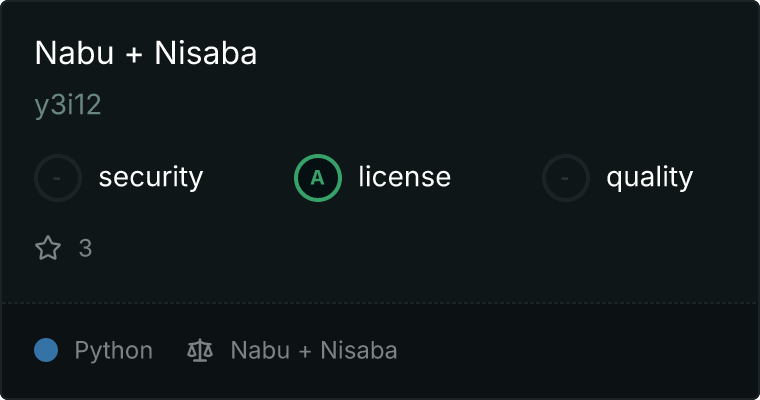Open the y3i12 author link
The image size is (760, 400).
point(68,106)
